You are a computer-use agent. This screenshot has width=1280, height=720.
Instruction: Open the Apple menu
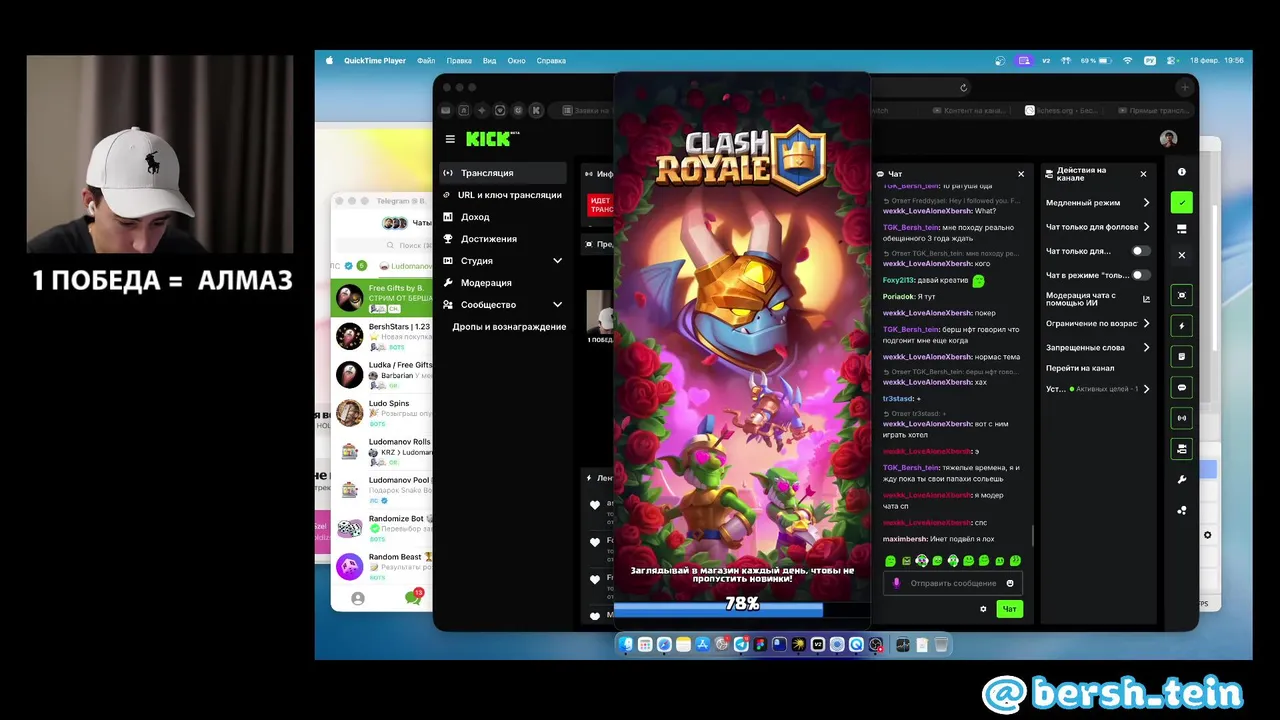329,61
